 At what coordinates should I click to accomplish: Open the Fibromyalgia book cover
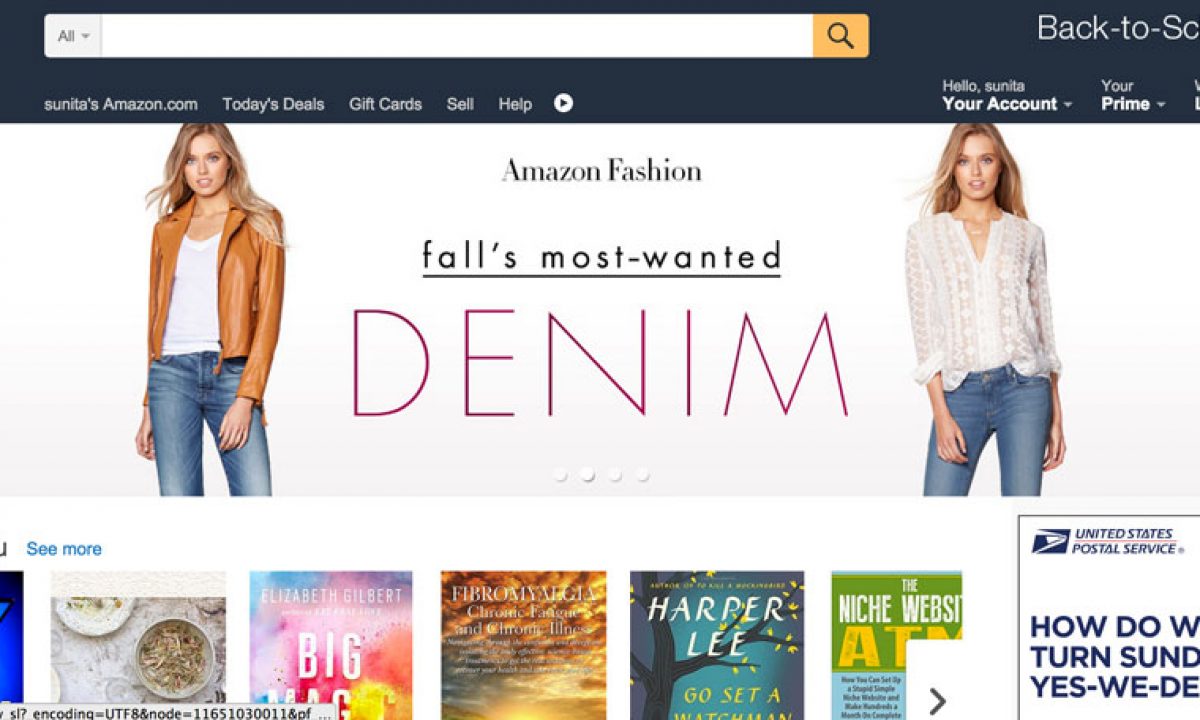pos(524,645)
